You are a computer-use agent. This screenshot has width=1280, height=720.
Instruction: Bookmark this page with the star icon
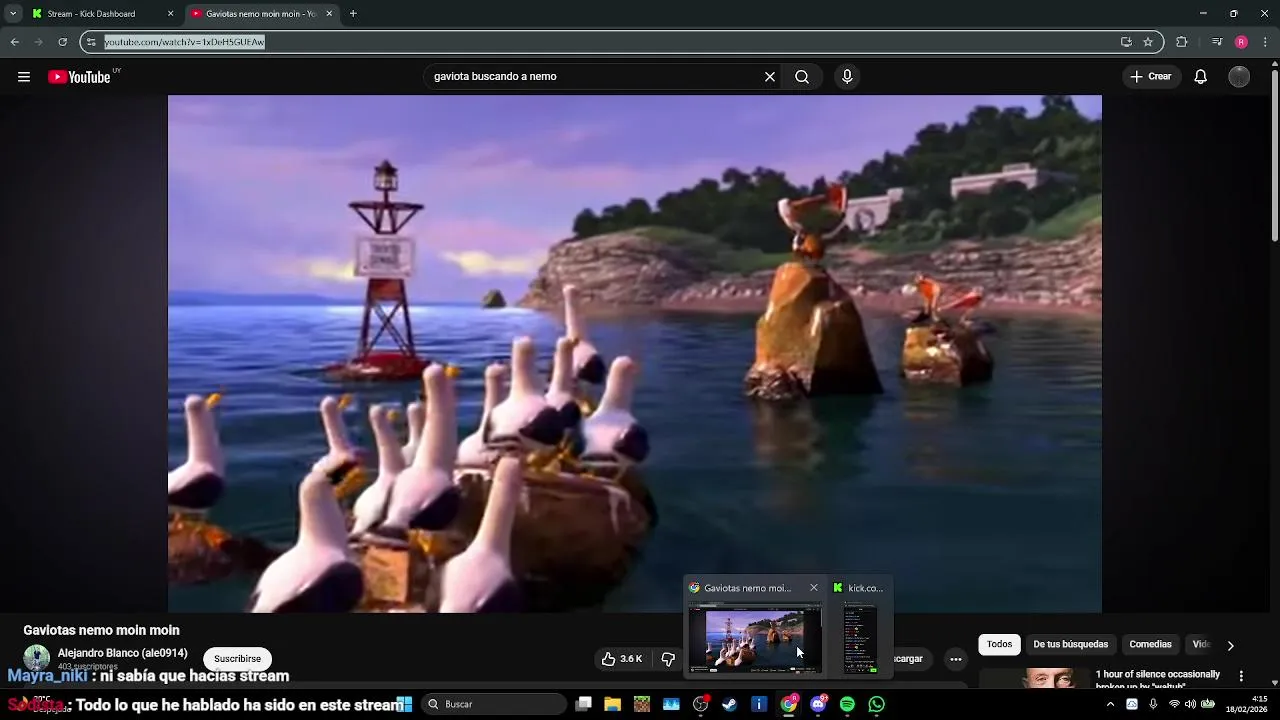pos(1148,42)
